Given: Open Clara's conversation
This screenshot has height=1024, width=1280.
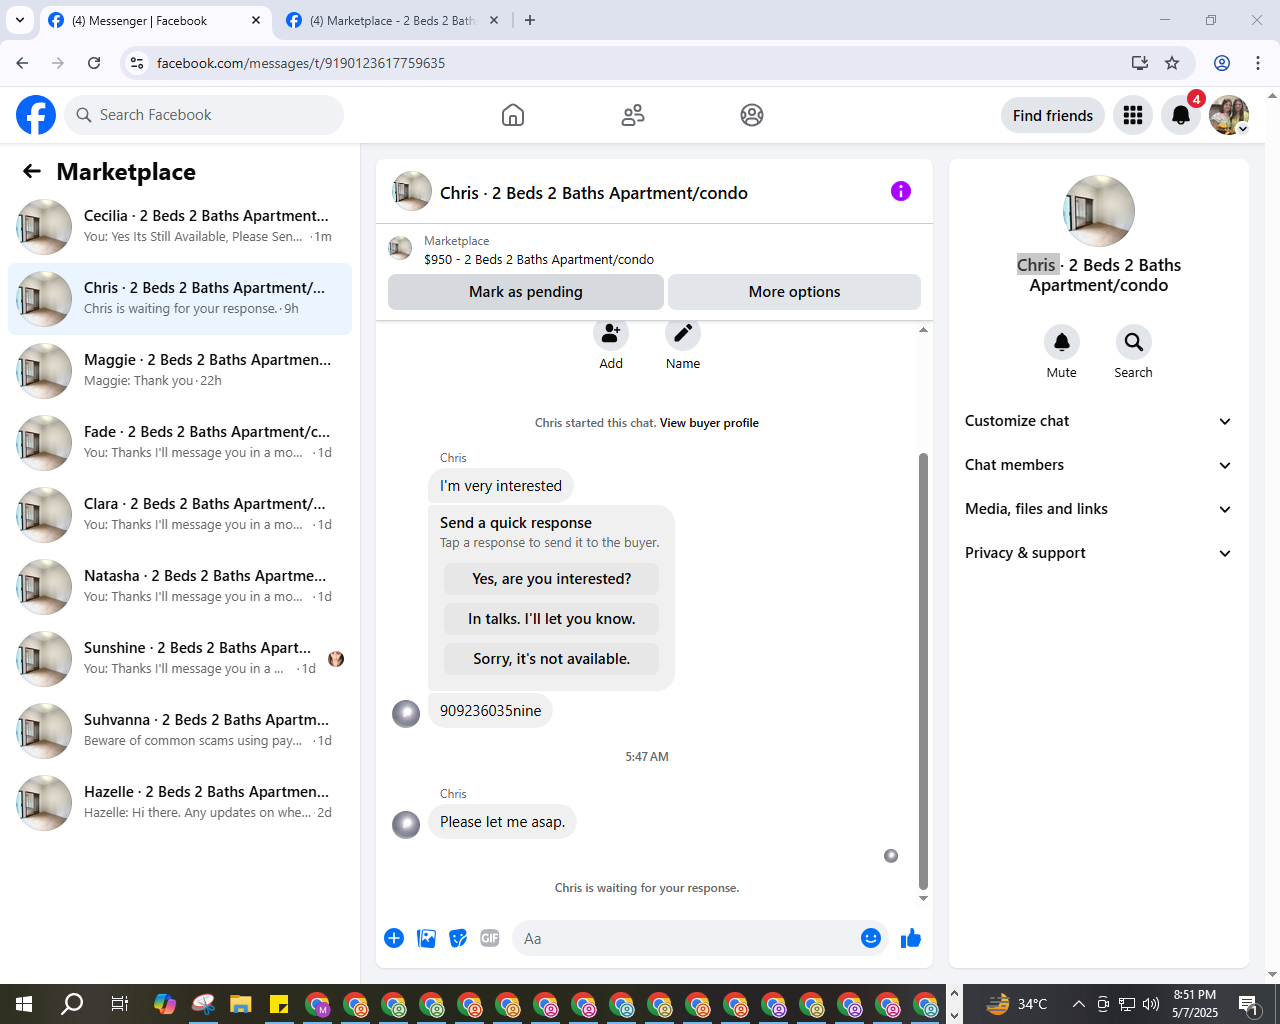Looking at the screenshot, I should coord(180,514).
